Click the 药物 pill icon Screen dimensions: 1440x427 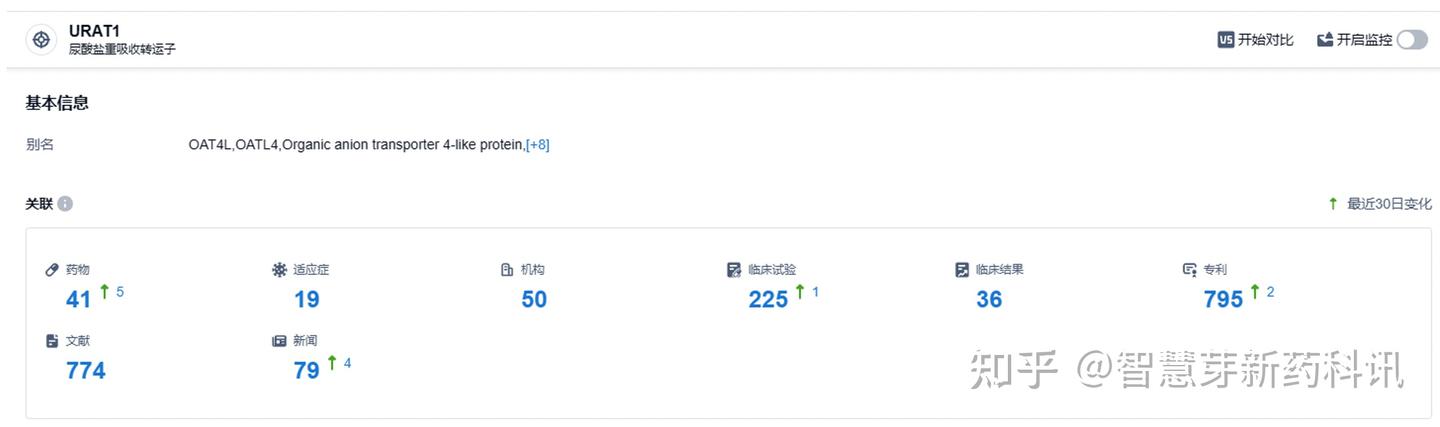coord(52,270)
